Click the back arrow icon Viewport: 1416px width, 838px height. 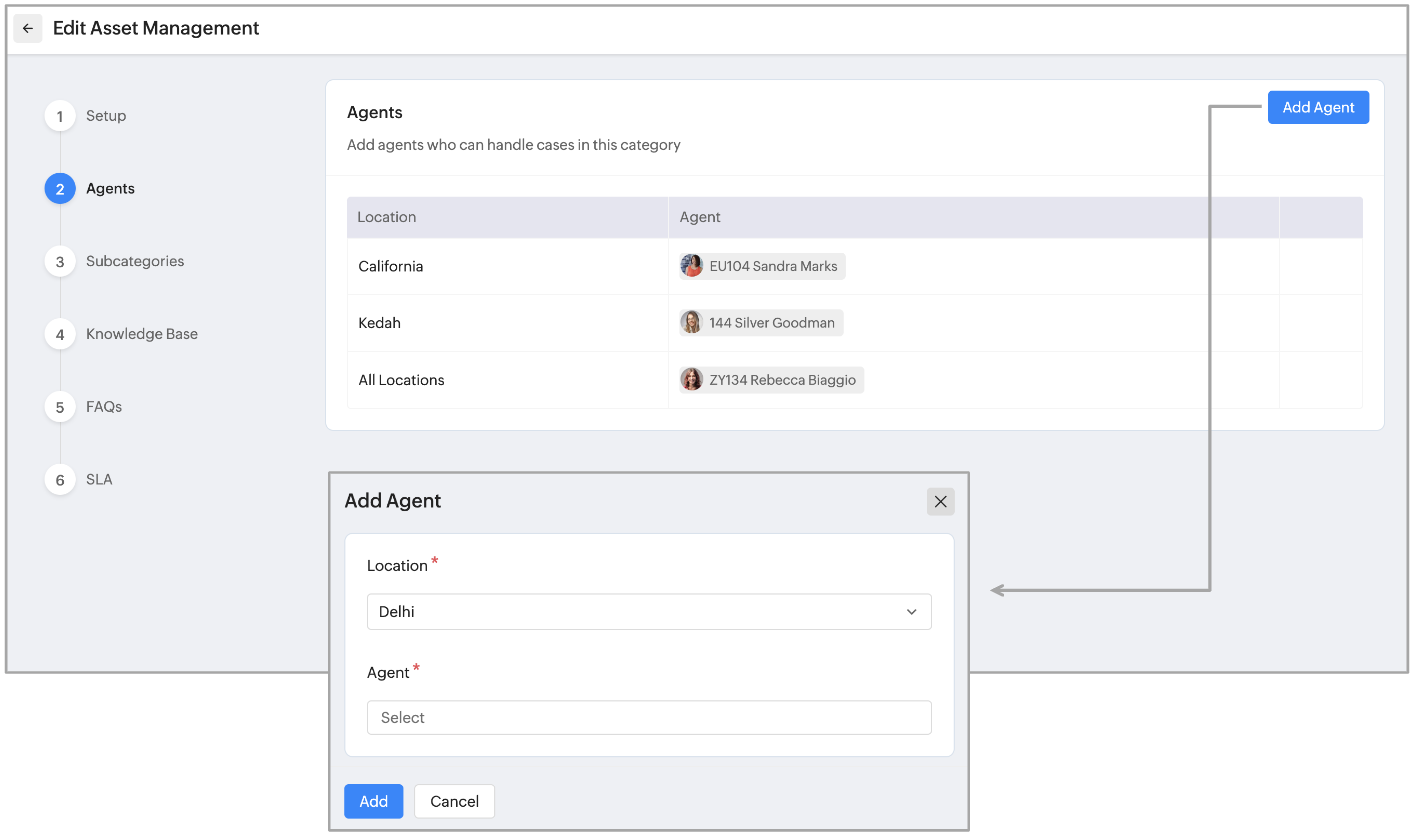click(x=28, y=29)
